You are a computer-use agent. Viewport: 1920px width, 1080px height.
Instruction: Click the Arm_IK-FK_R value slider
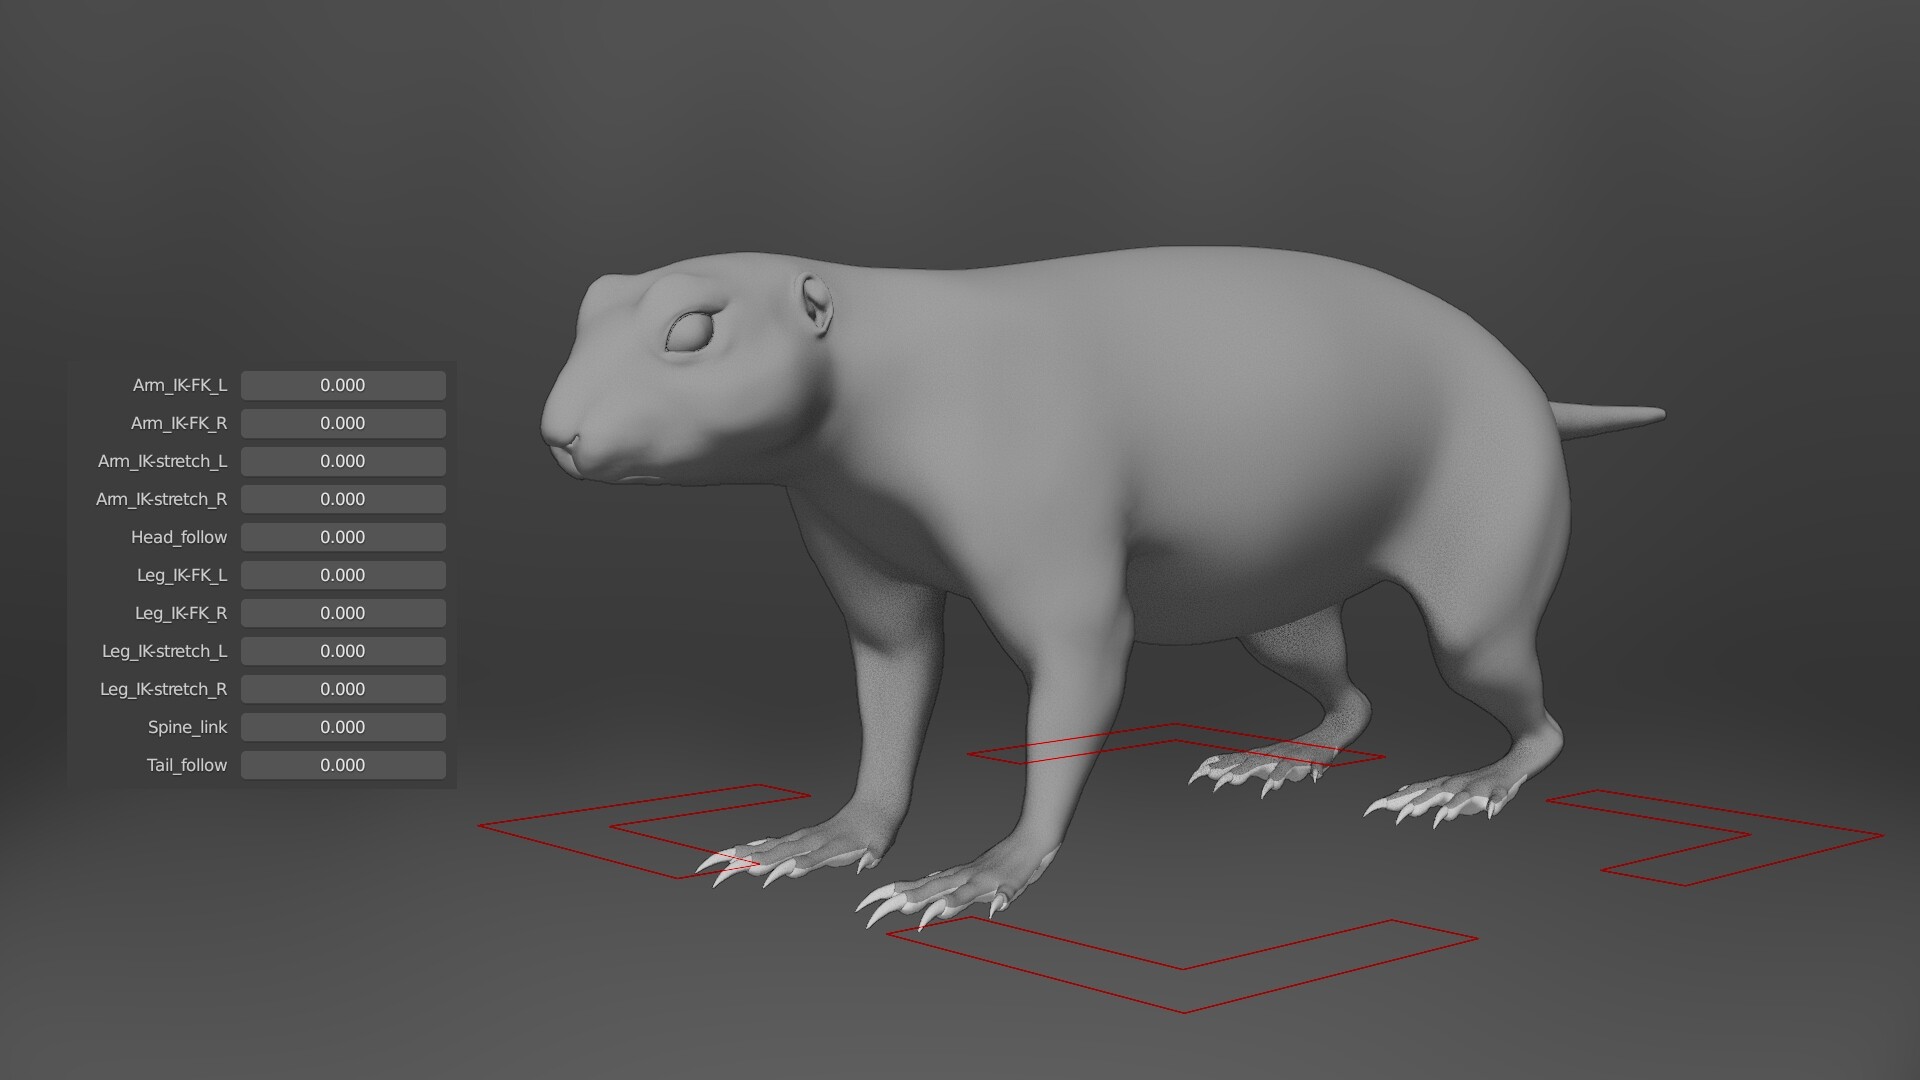343,423
